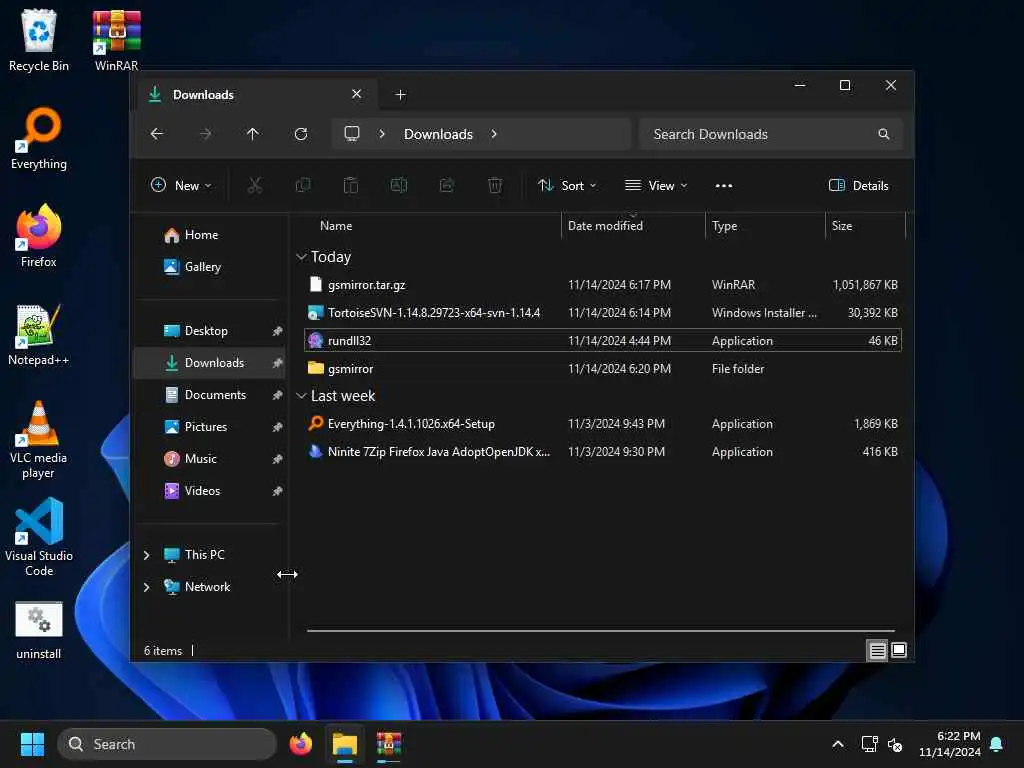Open the Sort dropdown
The image size is (1024, 768).
[567, 185]
